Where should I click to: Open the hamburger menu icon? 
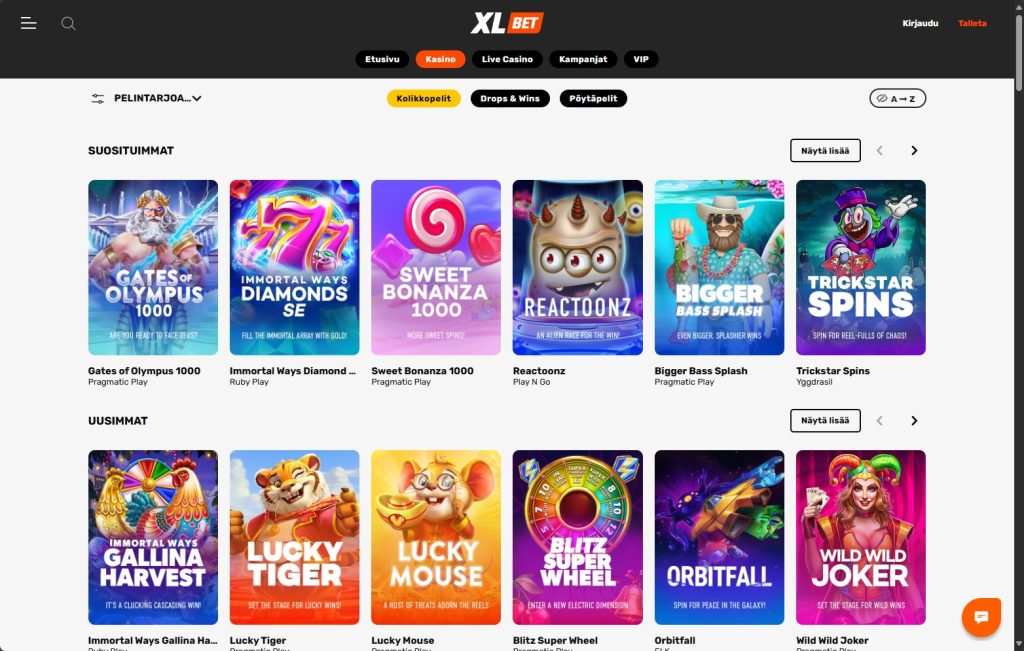click(28, 24)
